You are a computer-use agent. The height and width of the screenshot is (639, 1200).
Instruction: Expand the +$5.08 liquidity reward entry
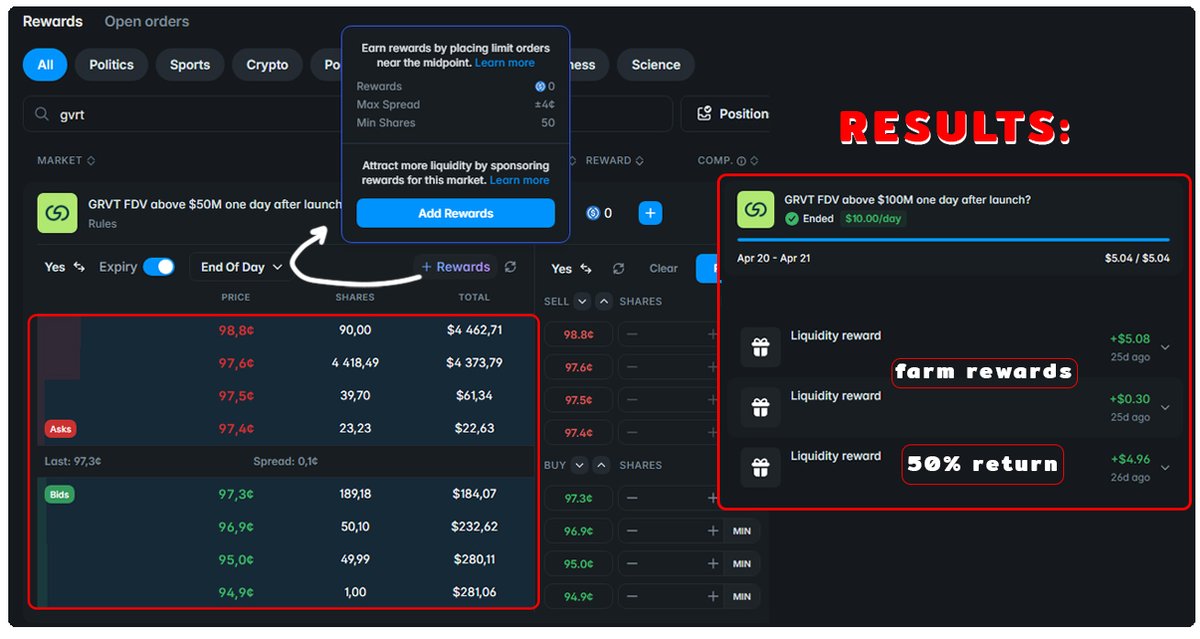1165,347
